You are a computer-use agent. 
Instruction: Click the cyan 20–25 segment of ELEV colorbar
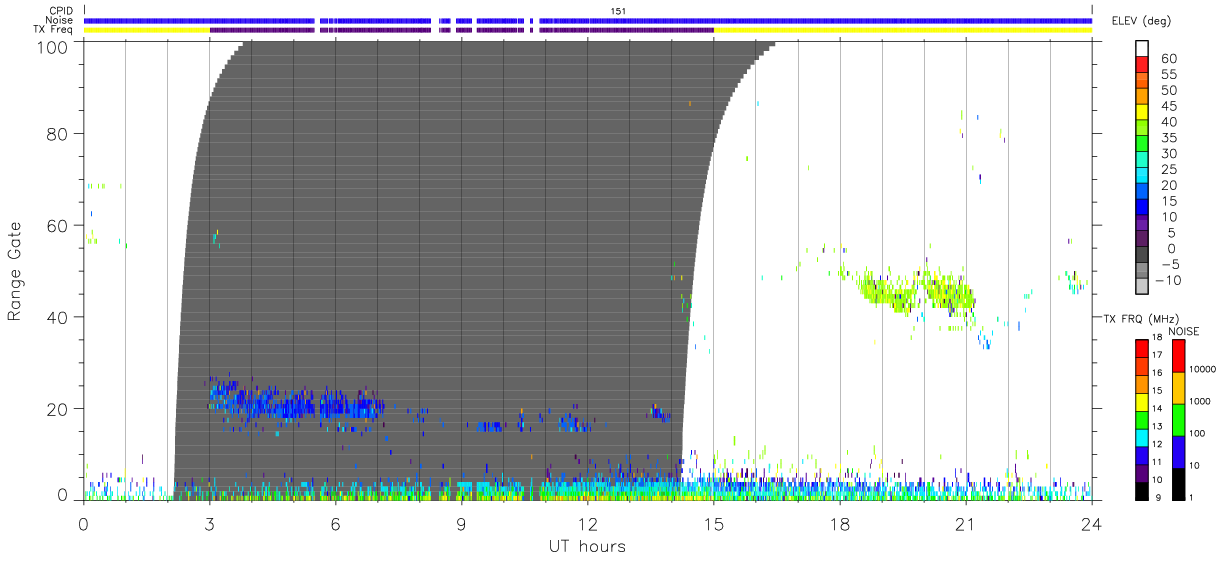(1142, 176)
